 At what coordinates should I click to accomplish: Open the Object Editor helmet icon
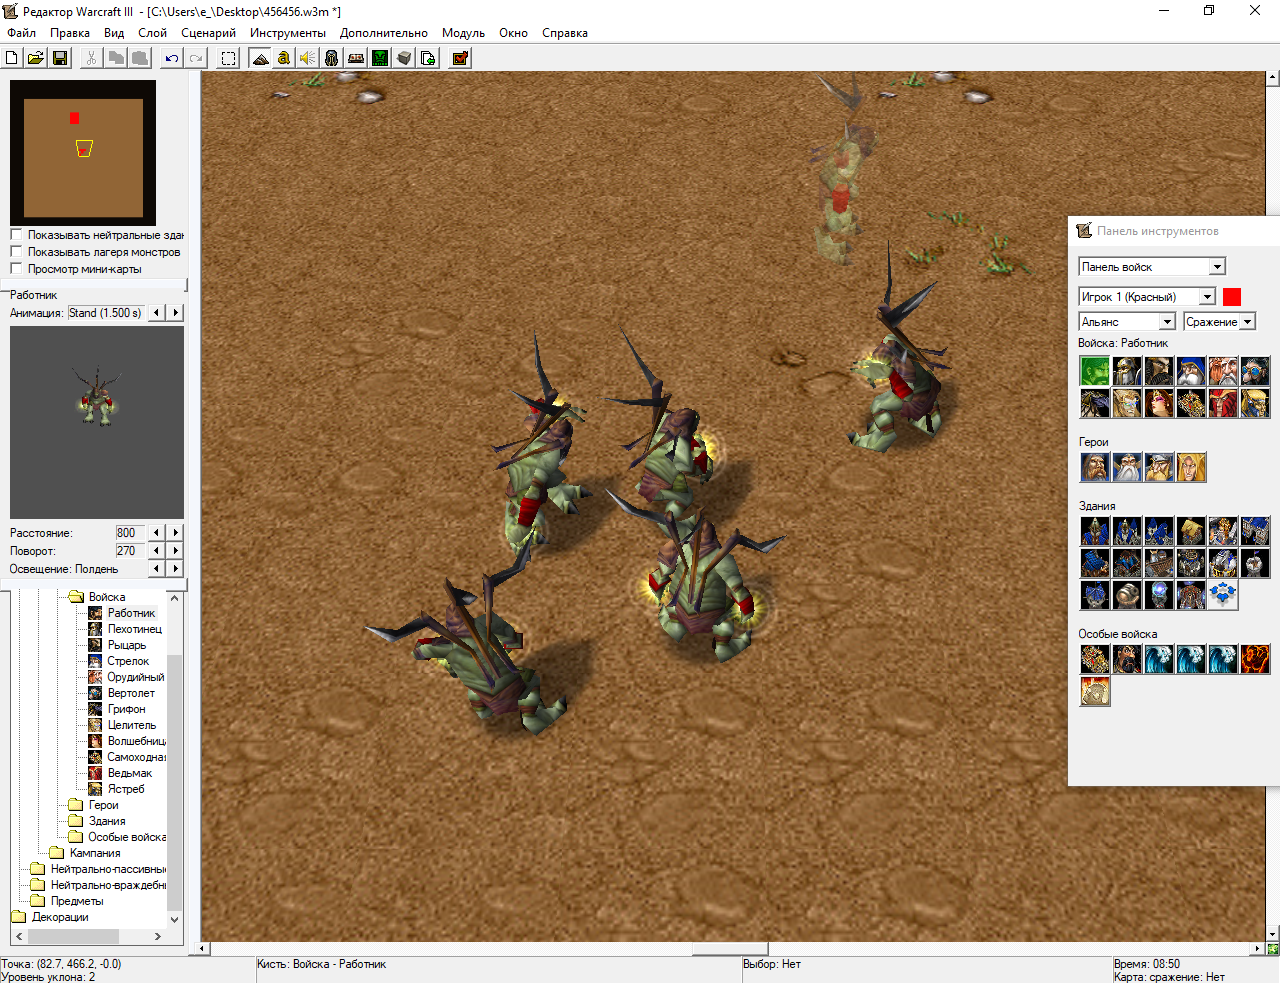click(332, 58)
